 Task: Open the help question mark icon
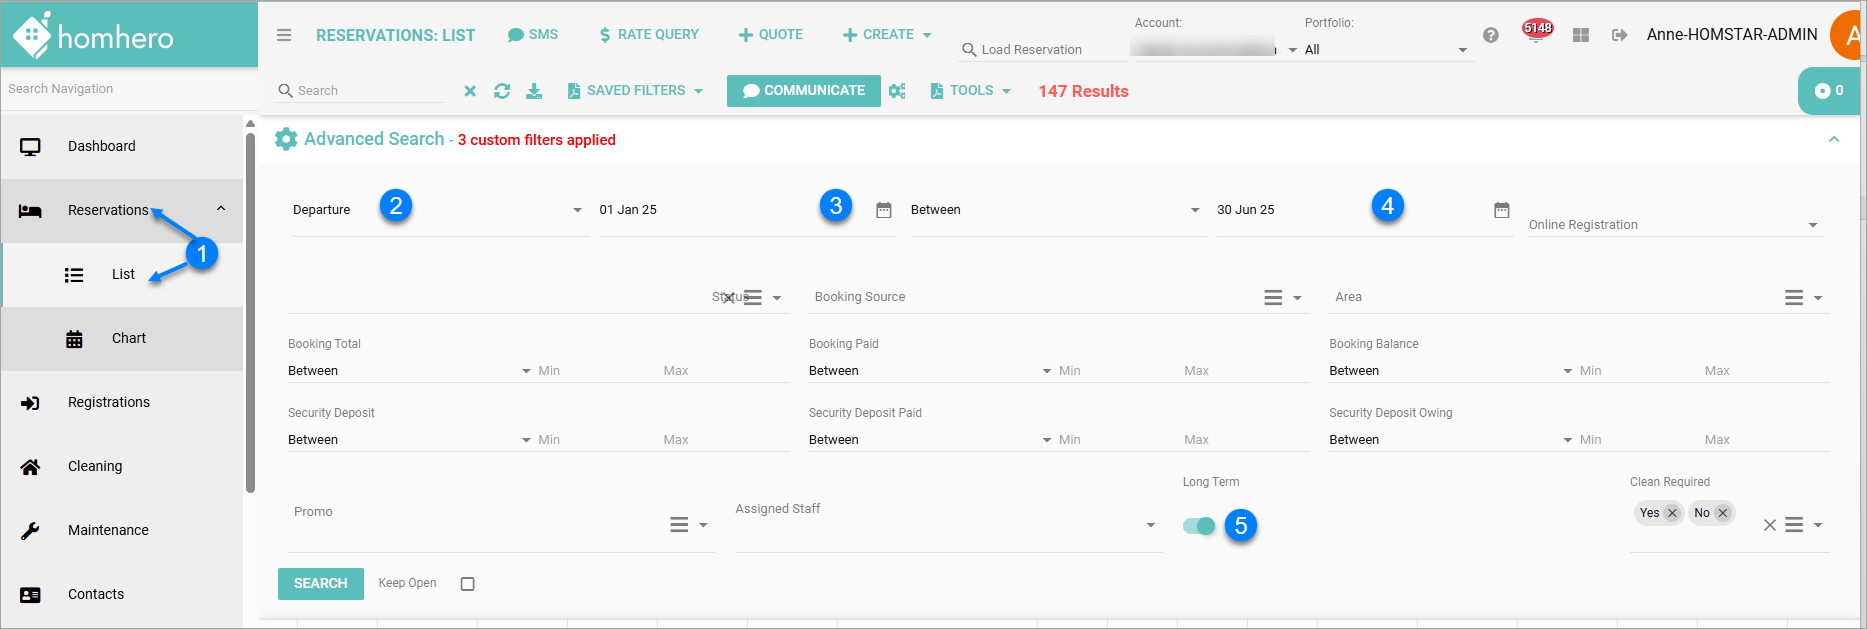click(1490, 35)
